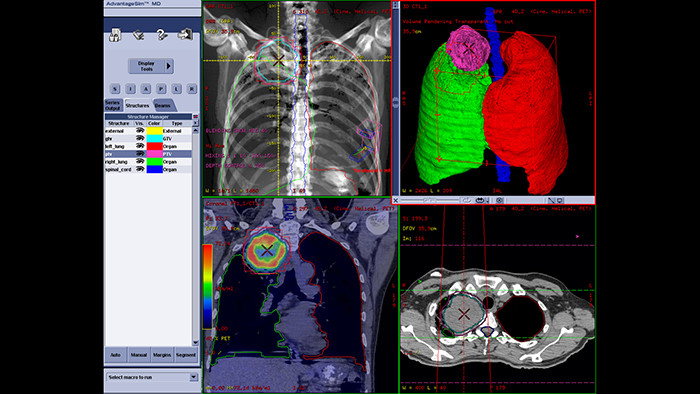Image resolution: width=700 pixels, height=394 pixels.
Task: Click the Segment button
Action: (x=186, y=355)
